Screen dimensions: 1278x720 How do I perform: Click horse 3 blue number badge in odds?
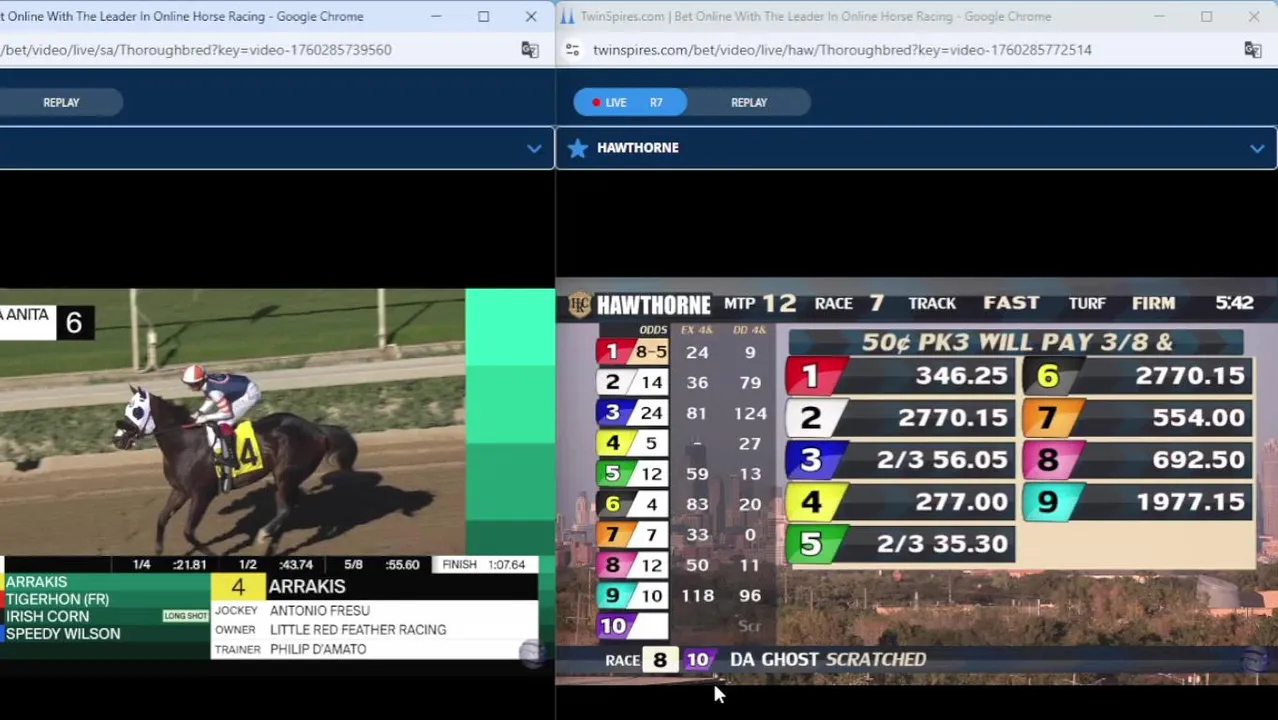click(x=612, y=413)
